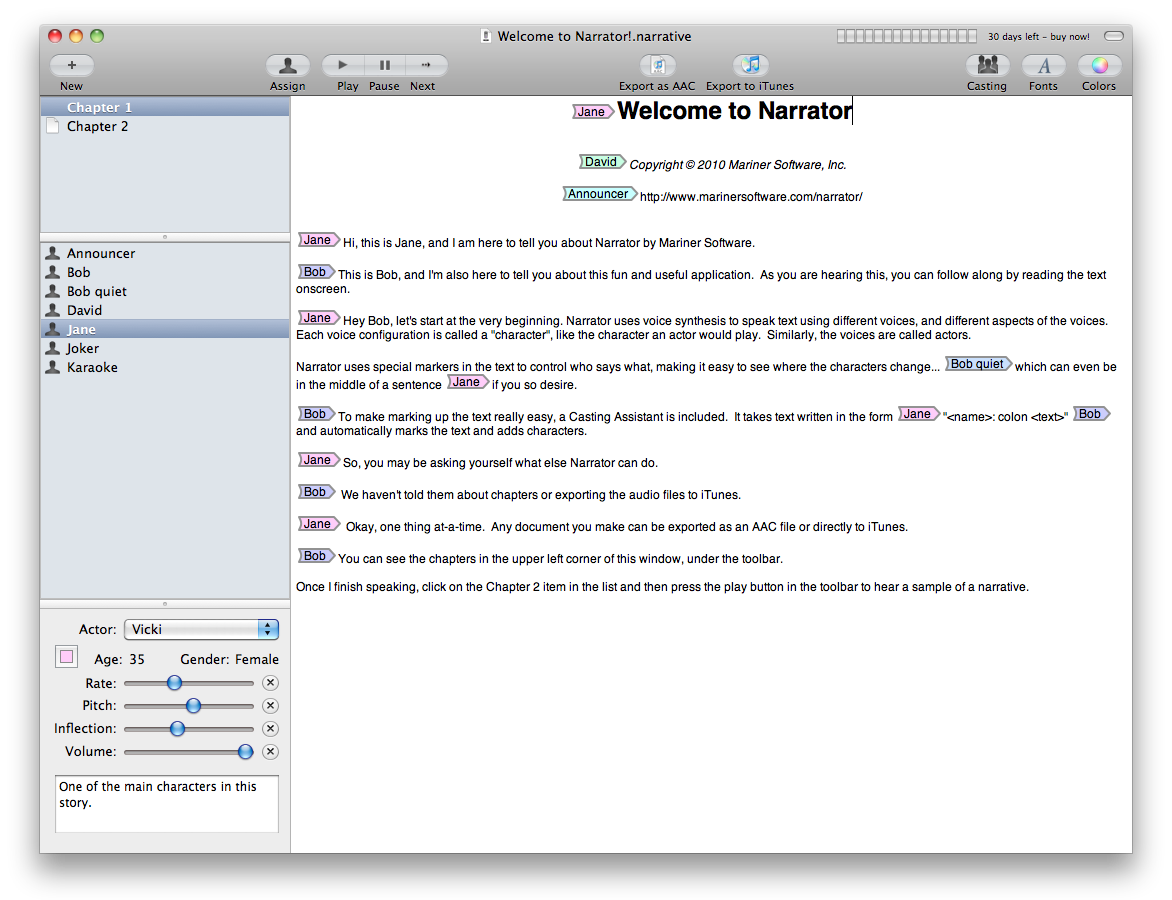Image resolution: width=1172 pixels, height=900 pixels.
Task: Click Jane marker before '<name>: colon <text>'
Action: [919, 414]
